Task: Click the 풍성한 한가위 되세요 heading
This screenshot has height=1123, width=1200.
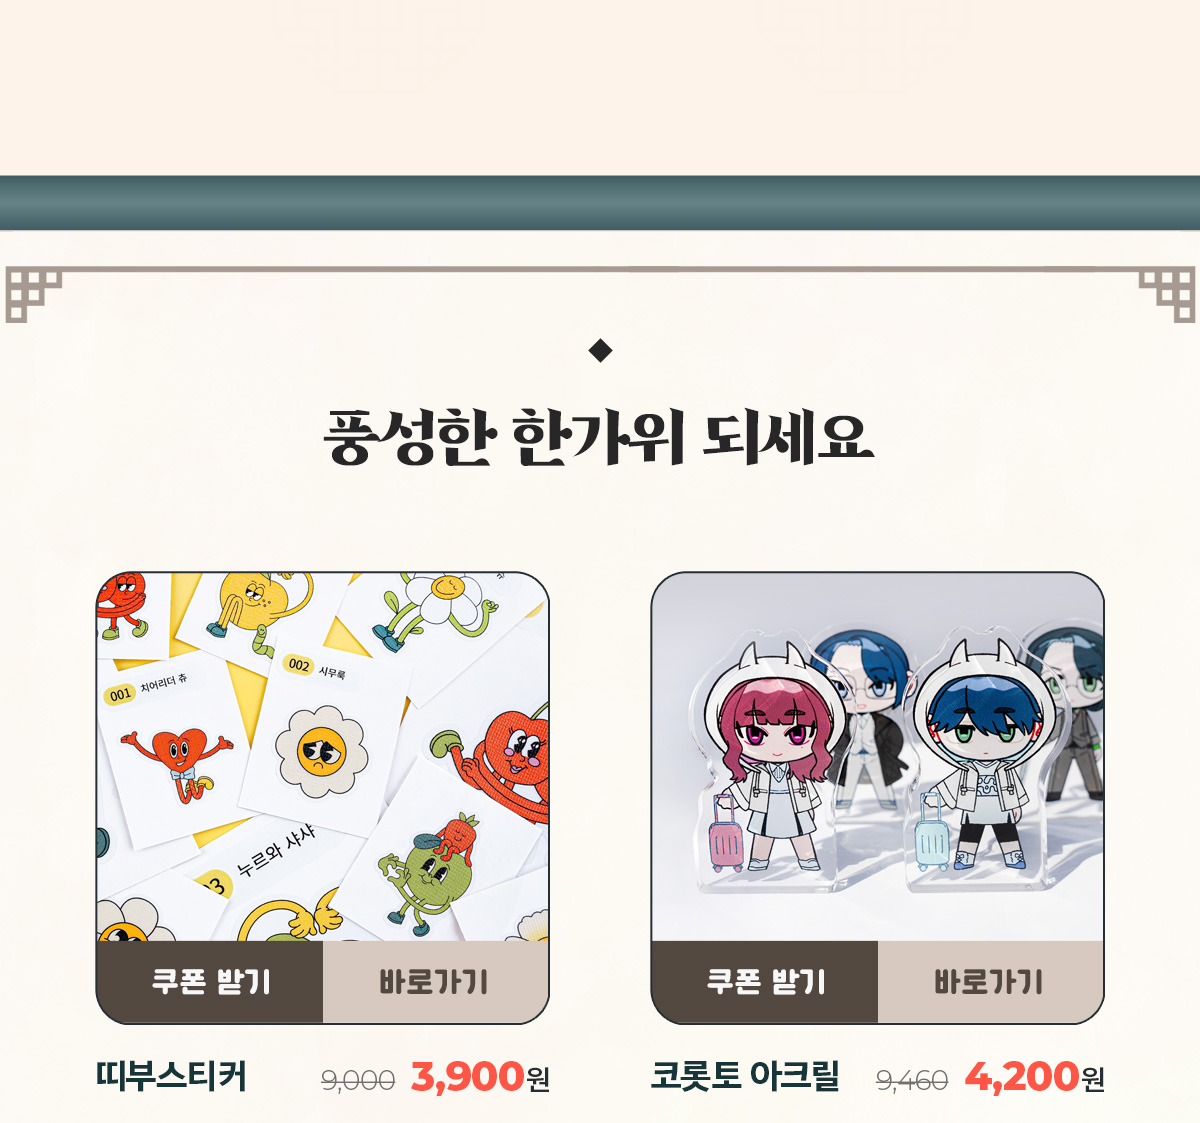Action: 600,438
